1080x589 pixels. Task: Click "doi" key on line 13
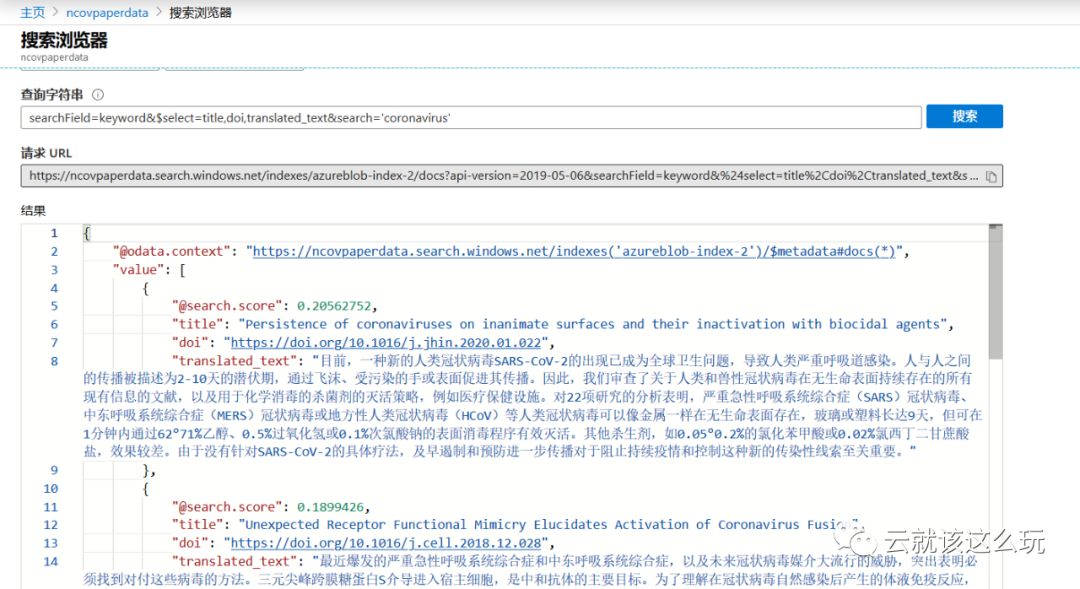tap(190, 543)
